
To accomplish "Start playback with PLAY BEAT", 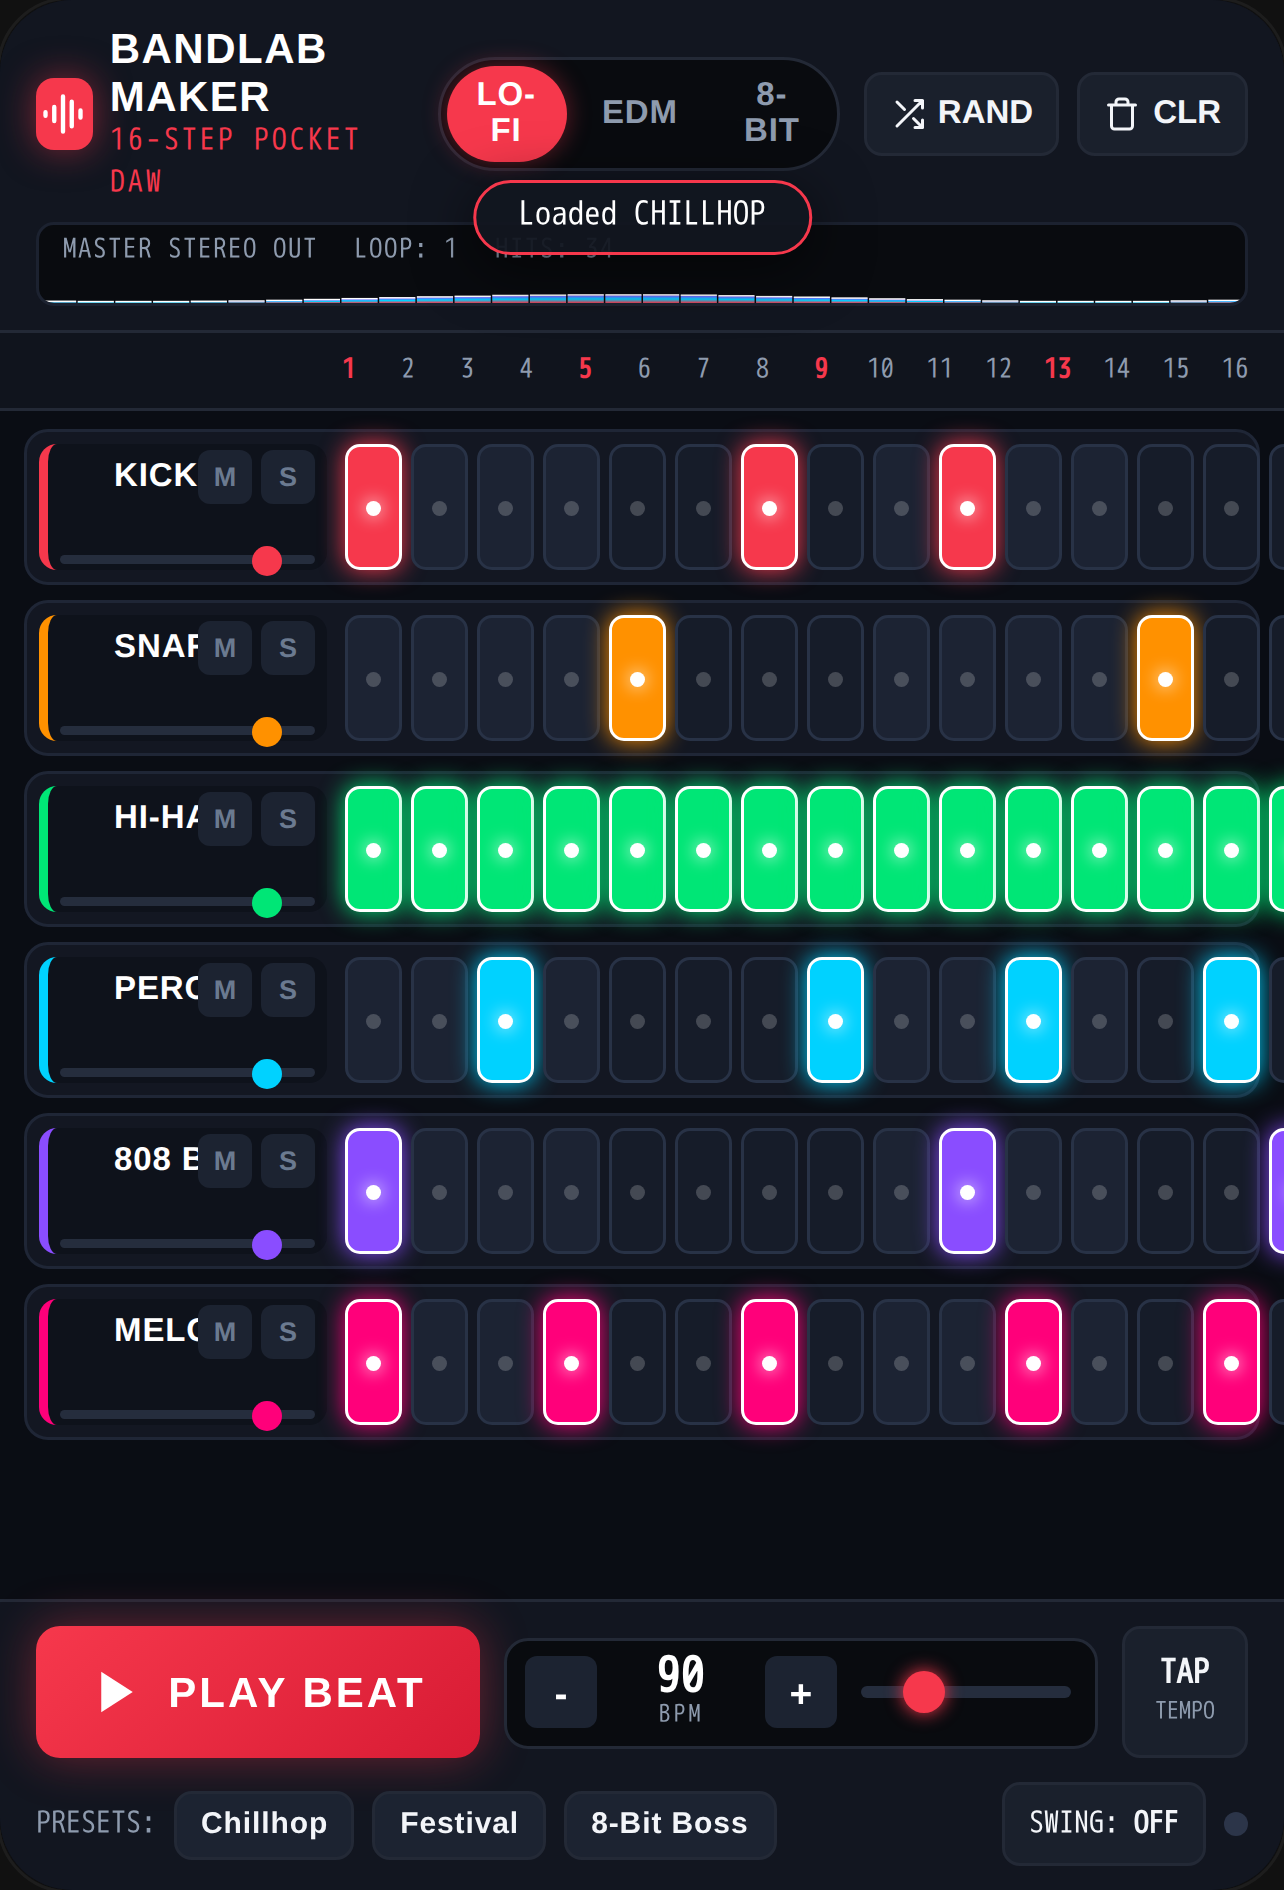I will (258, 1692).
